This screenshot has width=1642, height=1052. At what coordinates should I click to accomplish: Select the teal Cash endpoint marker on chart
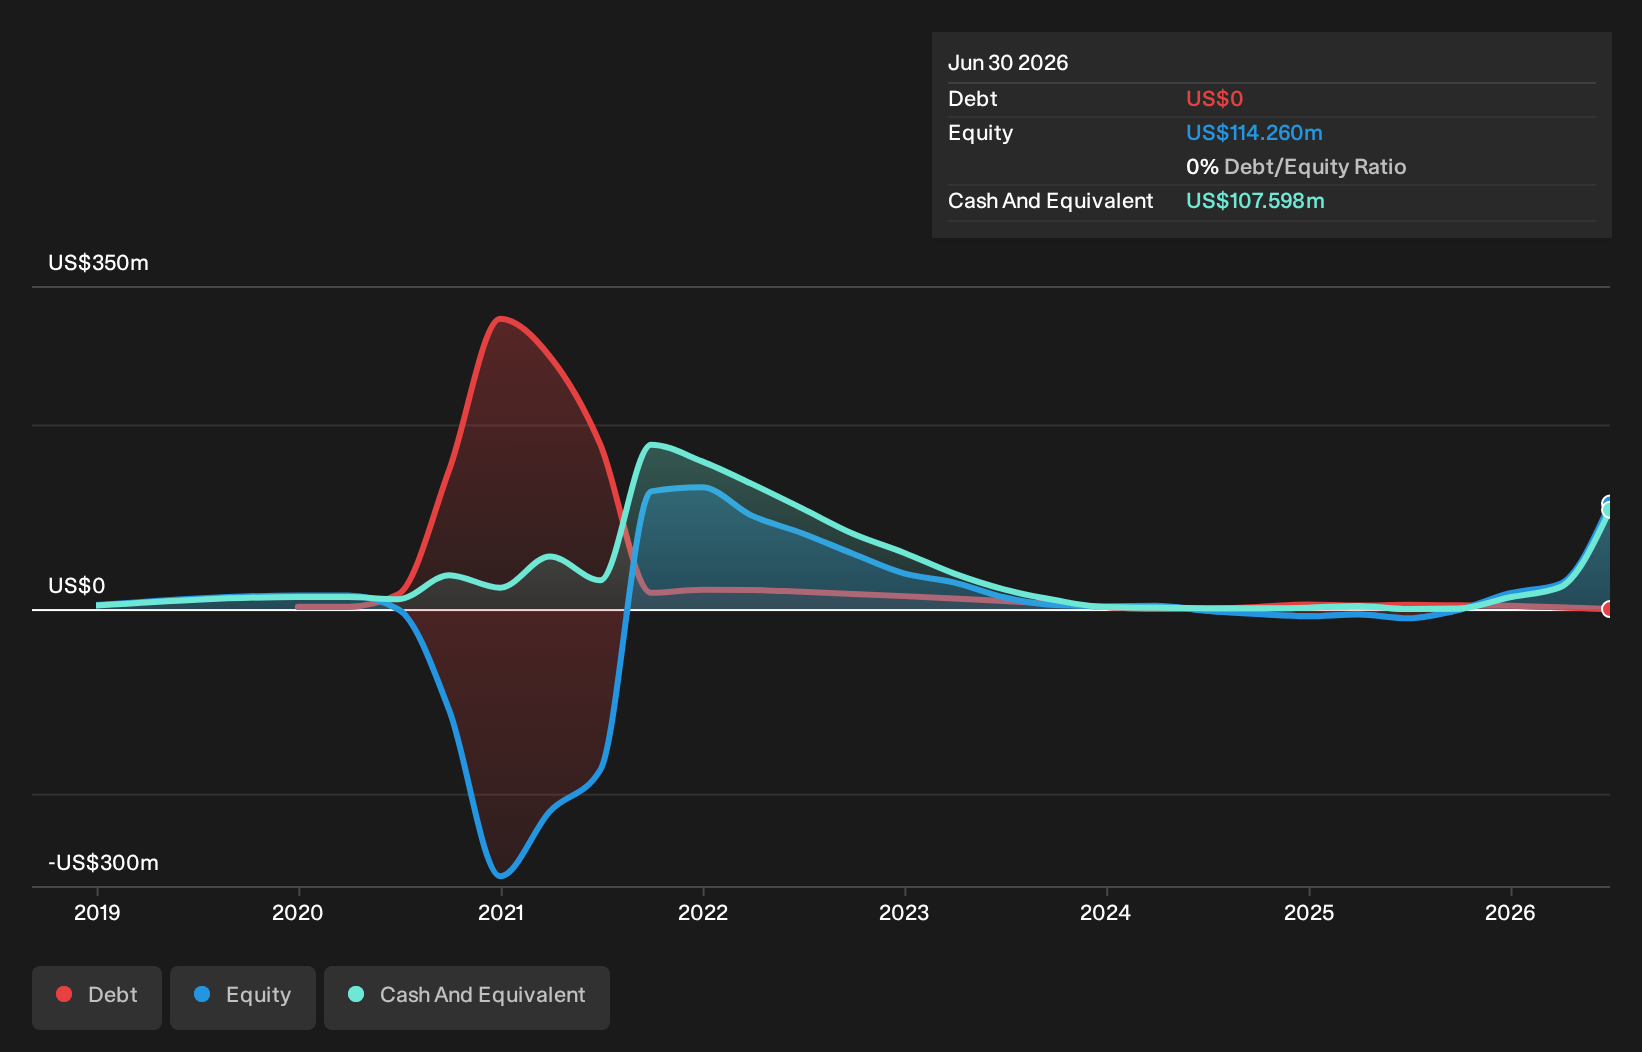(x=1607, y=510)
